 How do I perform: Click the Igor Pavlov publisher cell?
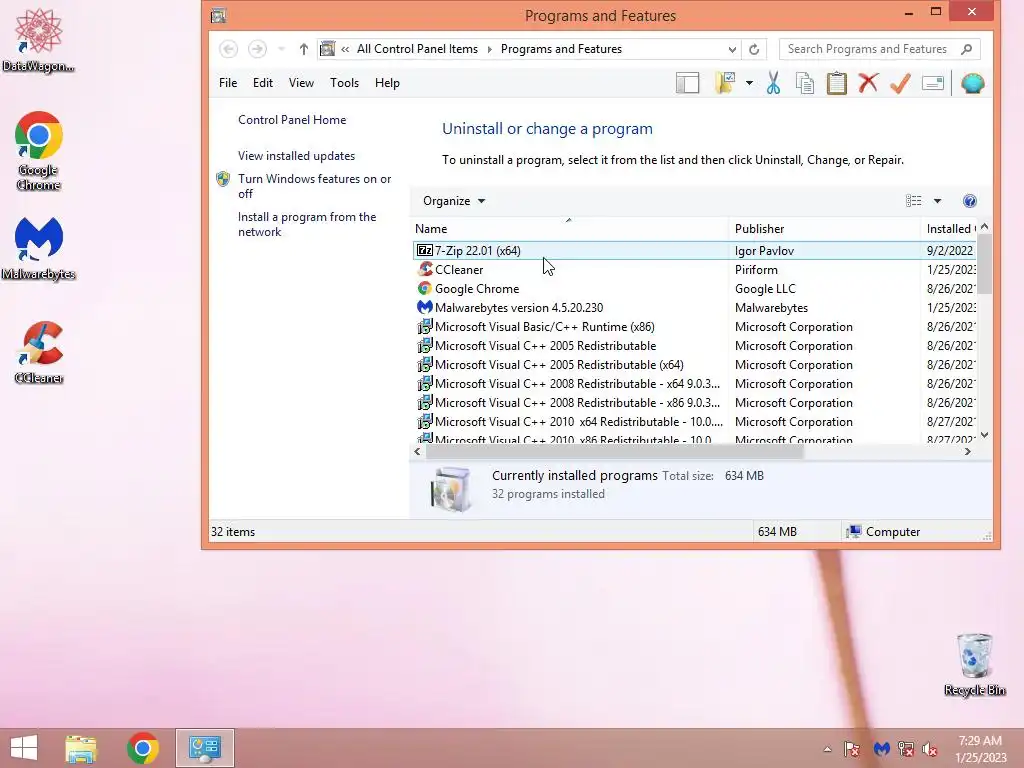click(x=764, y=251)
